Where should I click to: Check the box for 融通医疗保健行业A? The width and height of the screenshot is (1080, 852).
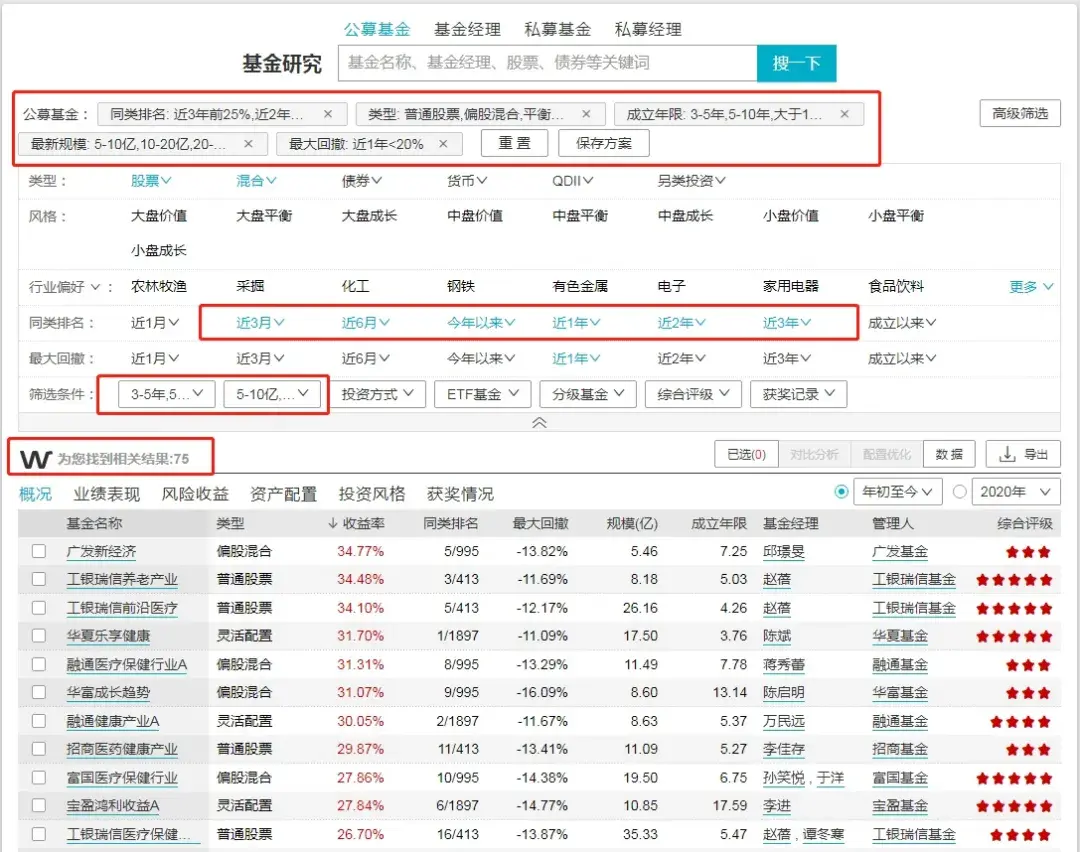(39, 664)
